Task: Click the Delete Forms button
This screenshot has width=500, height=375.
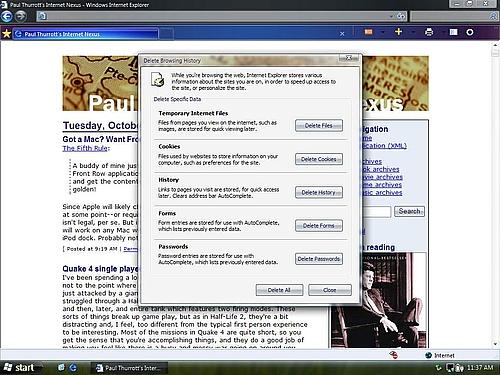Action: 319,226
